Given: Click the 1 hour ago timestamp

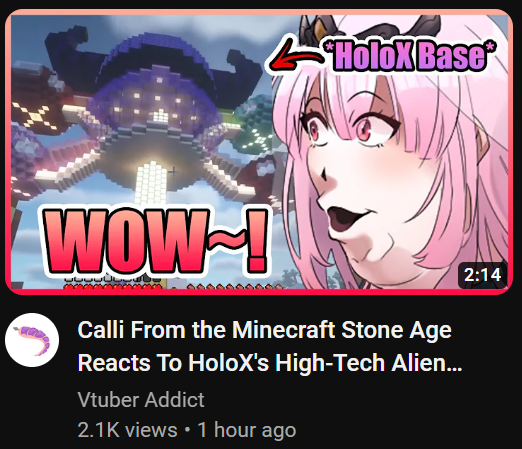Looking at the screenshot, I should (247, 430).
